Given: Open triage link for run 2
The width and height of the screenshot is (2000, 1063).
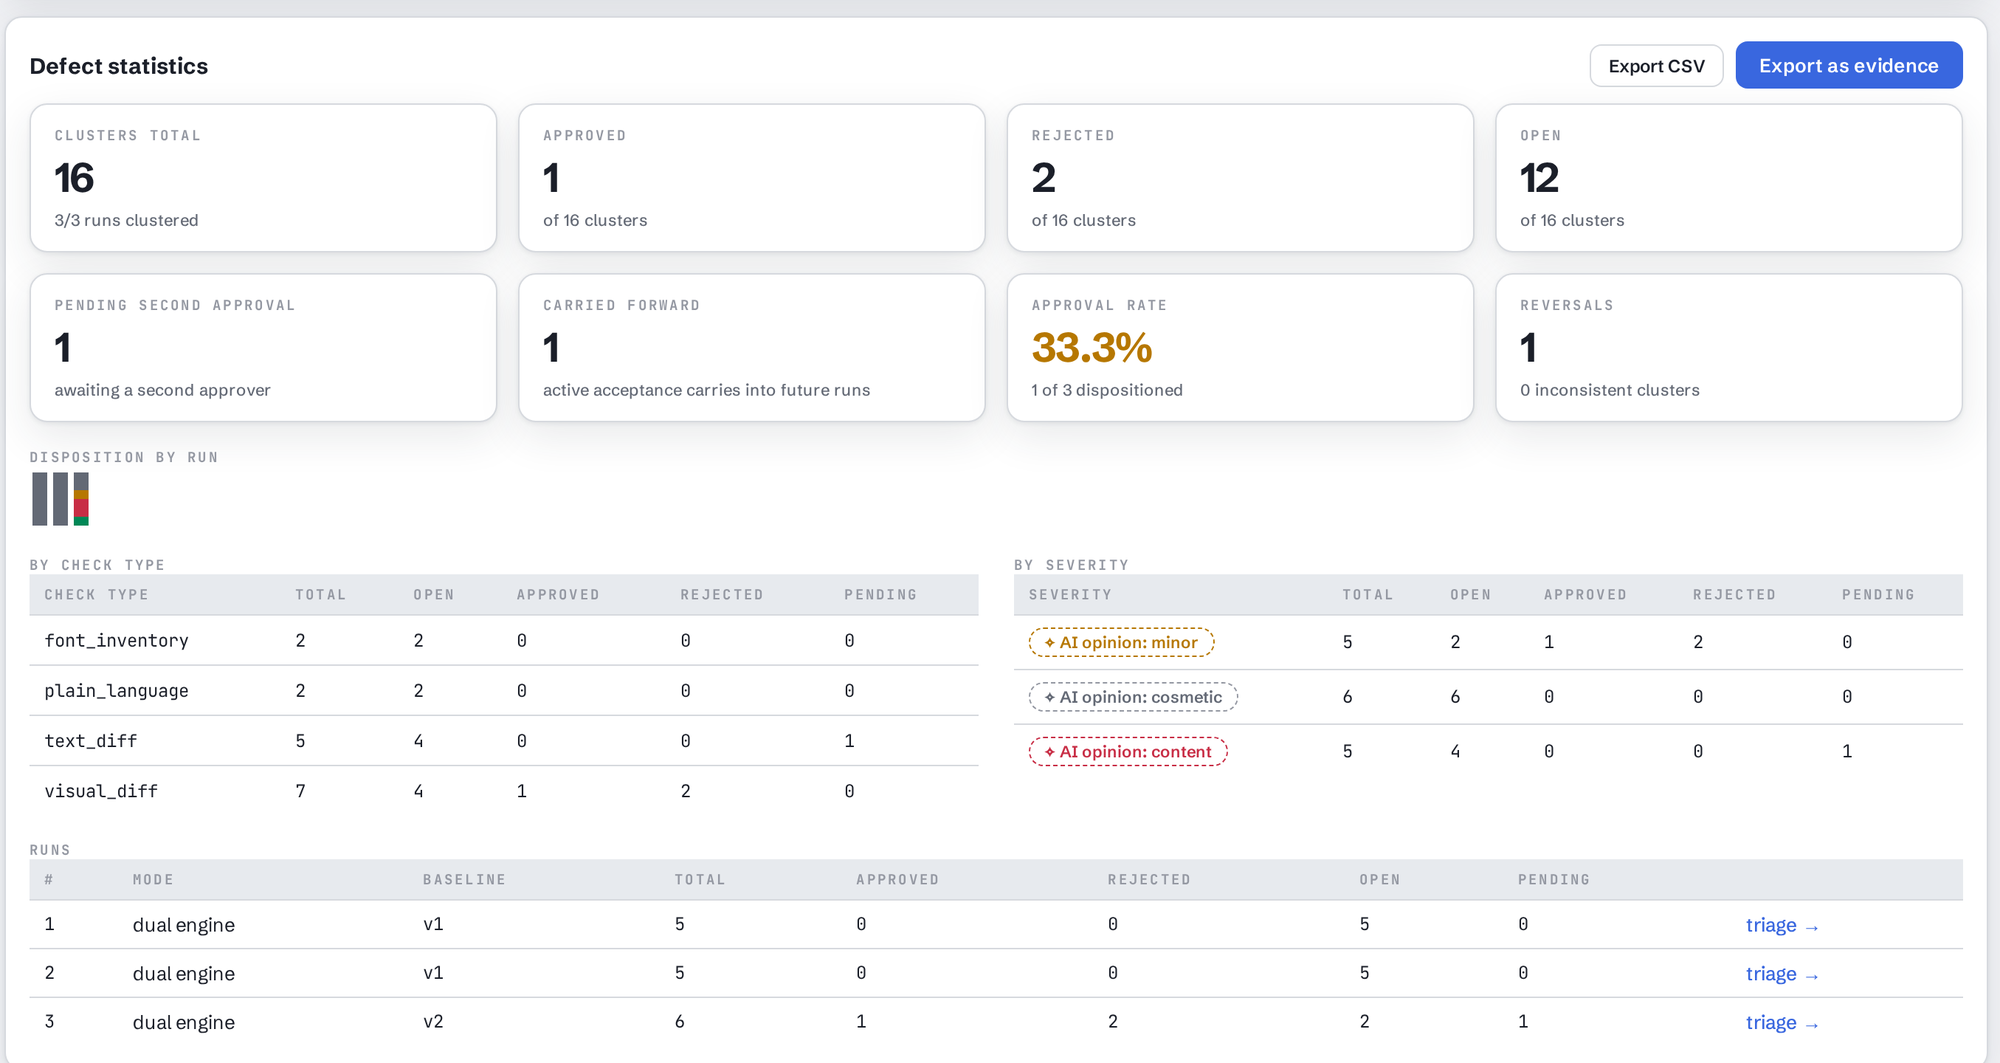Looking at the screenshot, I should pyautogui.click(x=1781, y=974).
